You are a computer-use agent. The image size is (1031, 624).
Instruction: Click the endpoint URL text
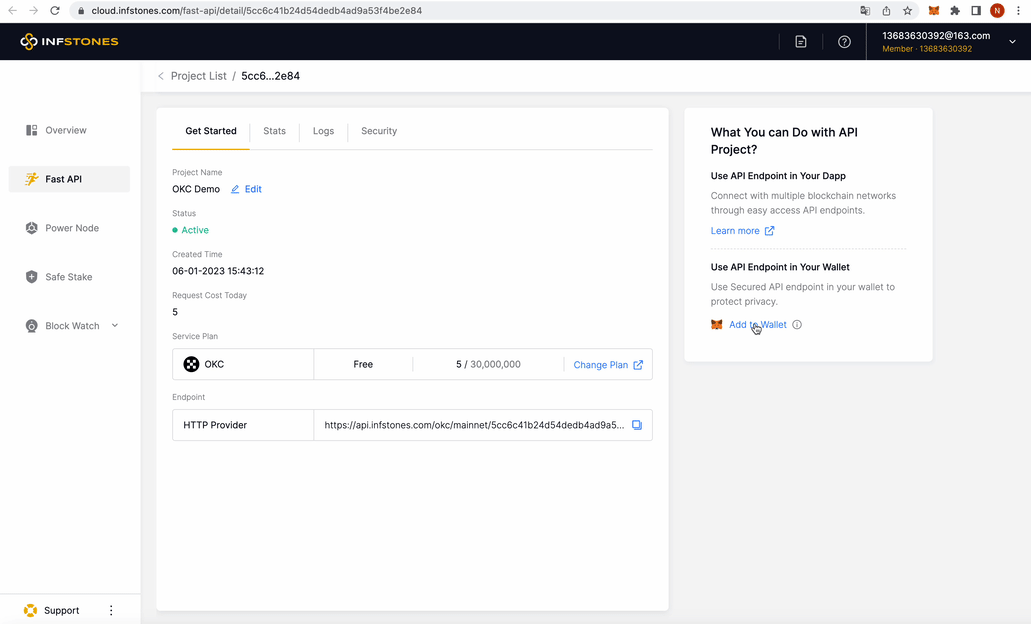pos(475,425)
